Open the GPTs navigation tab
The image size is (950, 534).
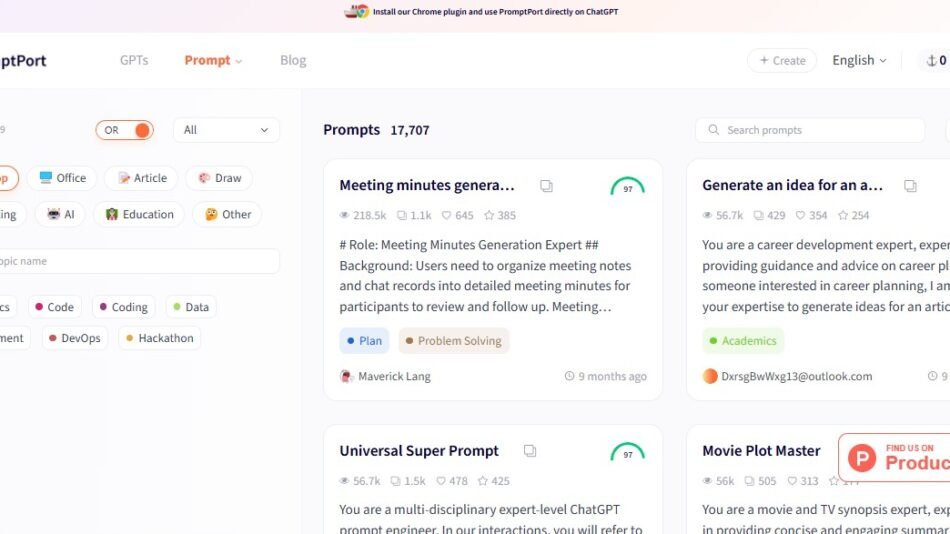pyautogui.click(x=134, y=61)
